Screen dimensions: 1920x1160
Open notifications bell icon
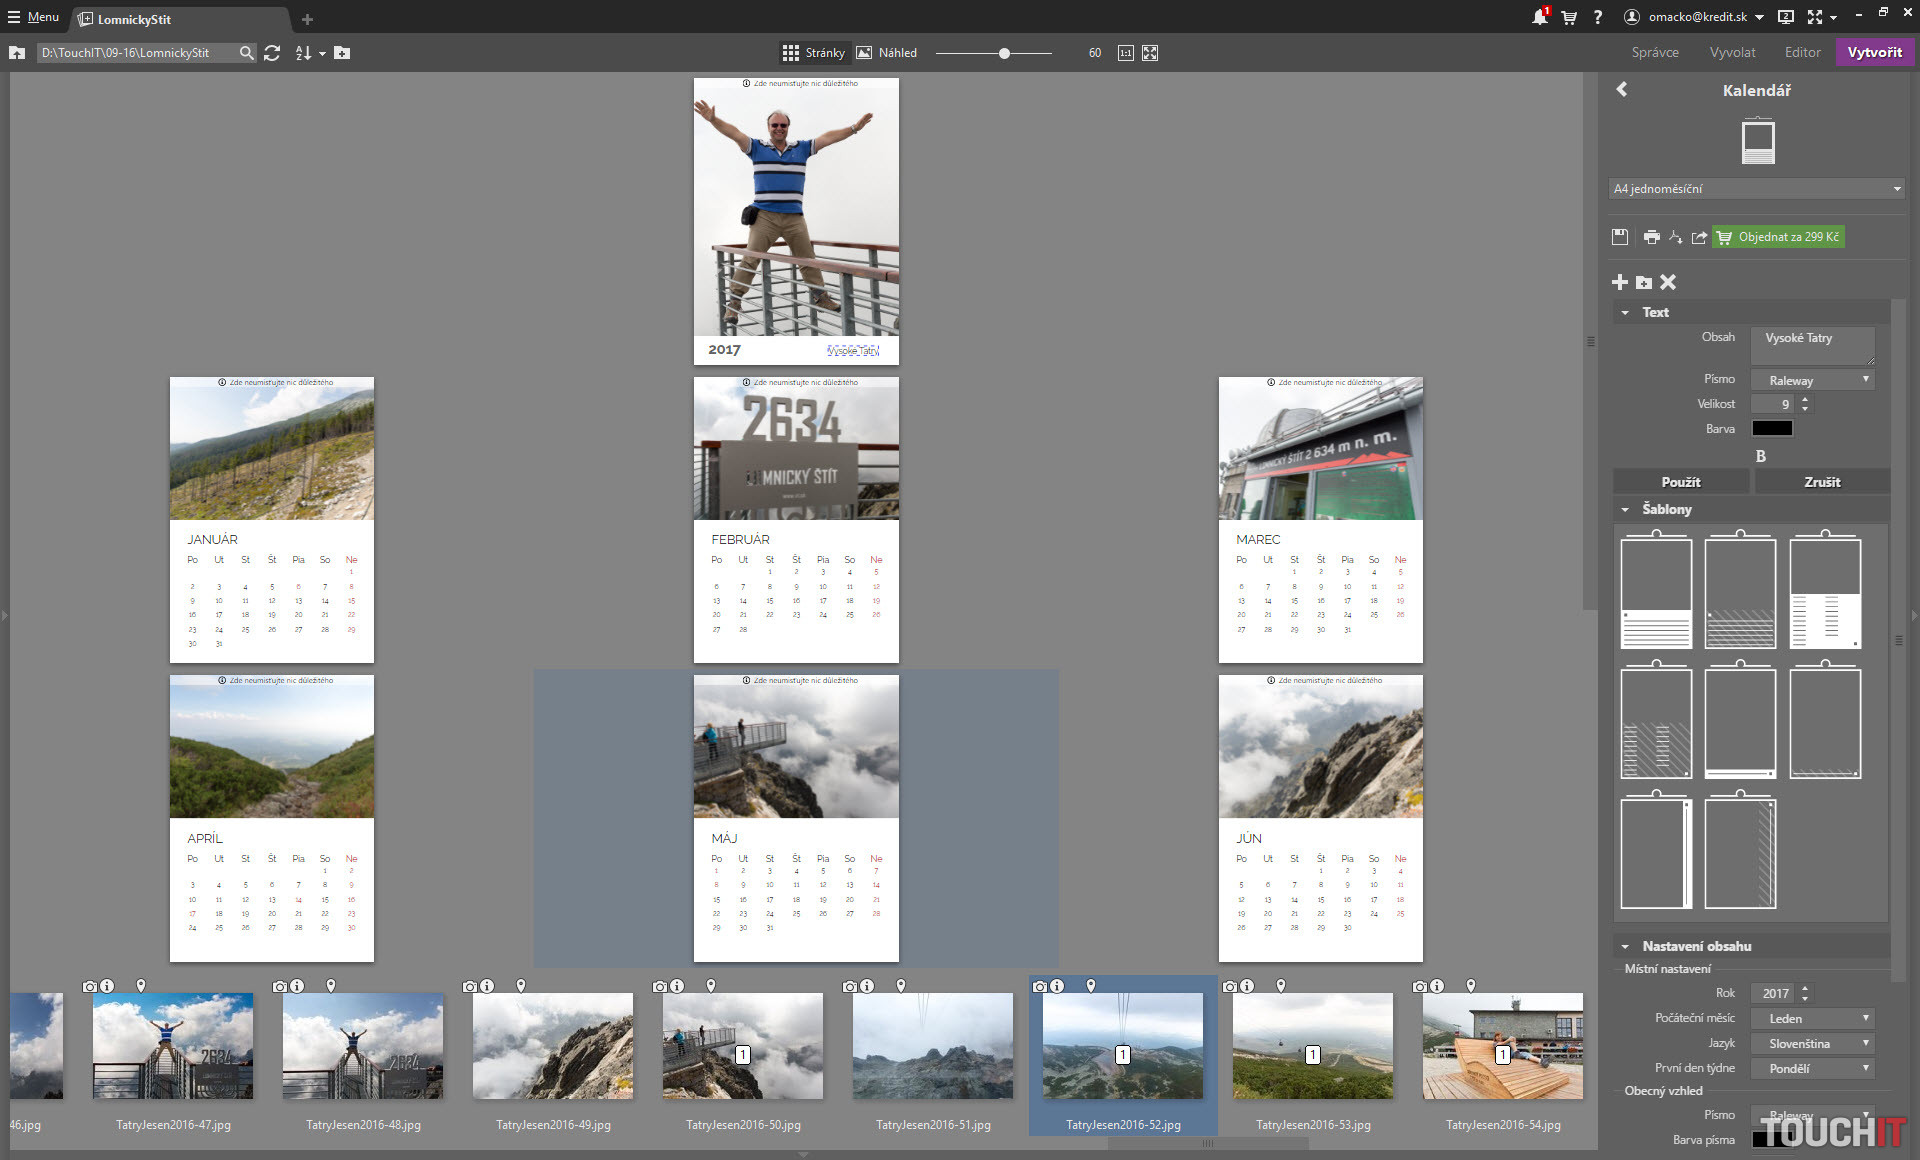tap(1539, 17)
